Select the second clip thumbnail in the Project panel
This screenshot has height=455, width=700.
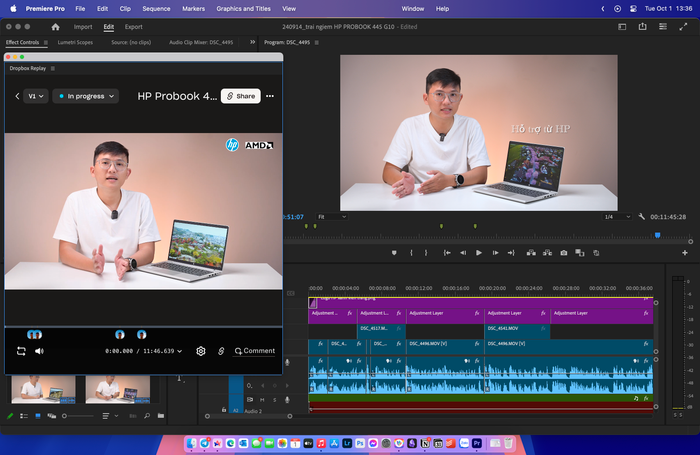coord(117,389)
